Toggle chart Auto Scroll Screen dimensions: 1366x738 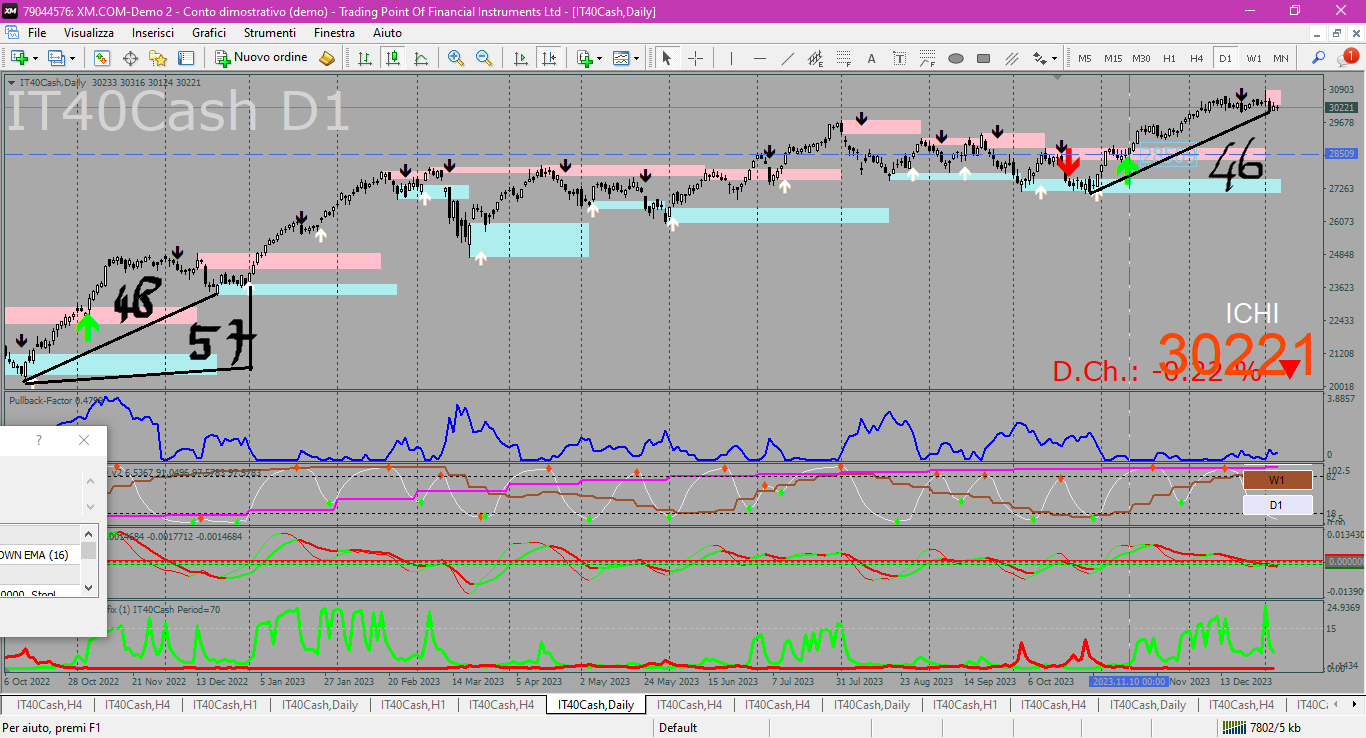click(x=520, y=58)
